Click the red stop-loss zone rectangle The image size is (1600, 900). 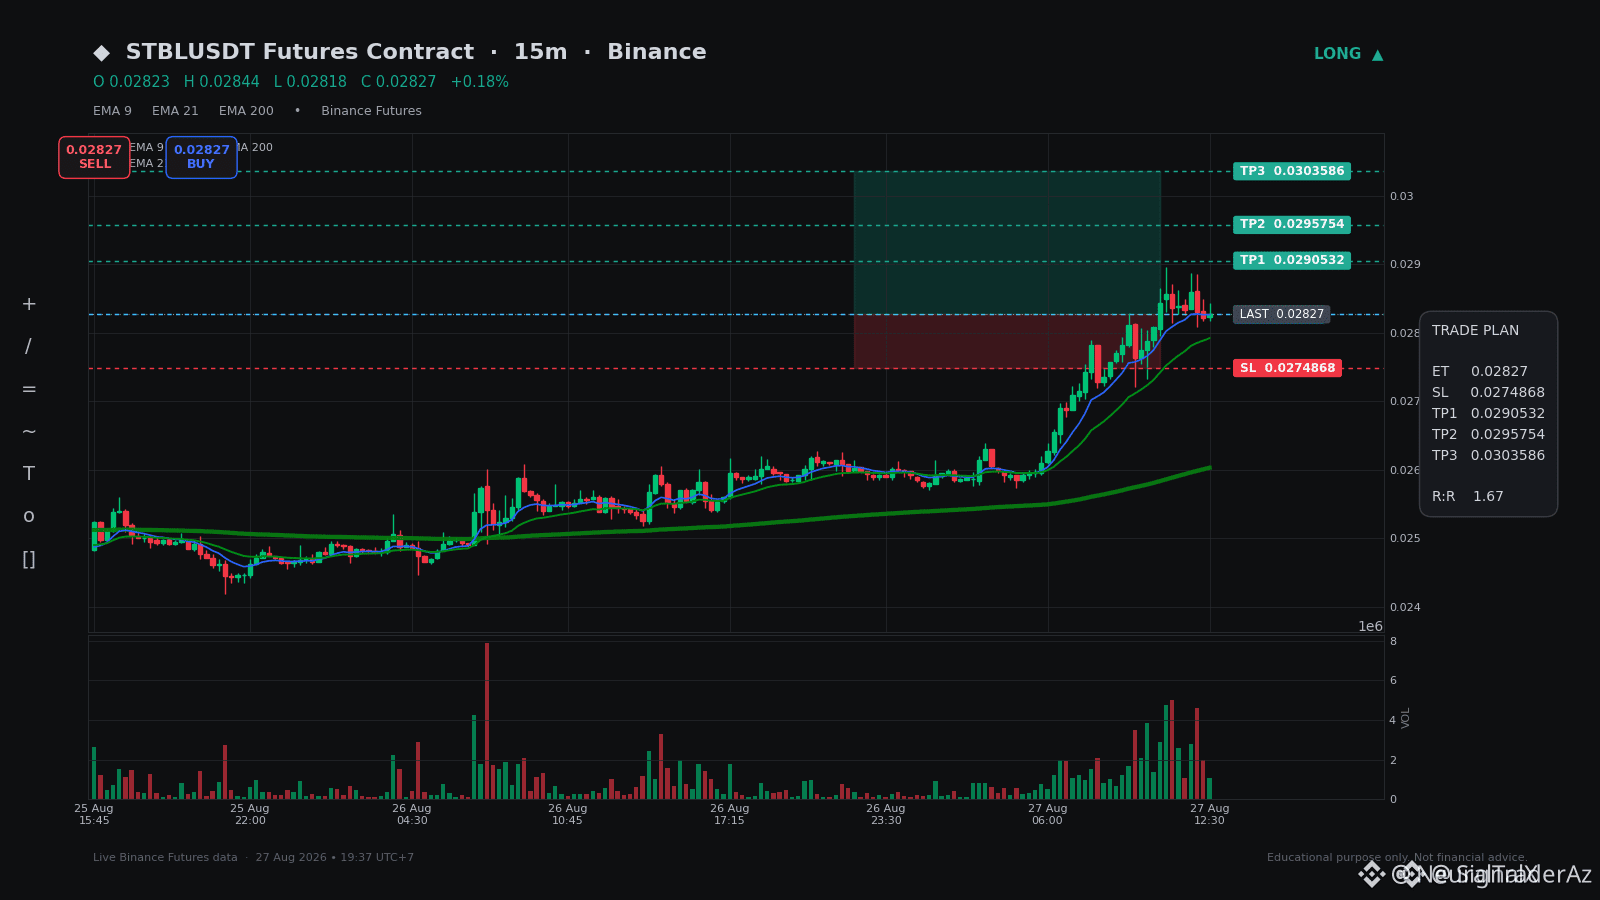[1007, 341]
